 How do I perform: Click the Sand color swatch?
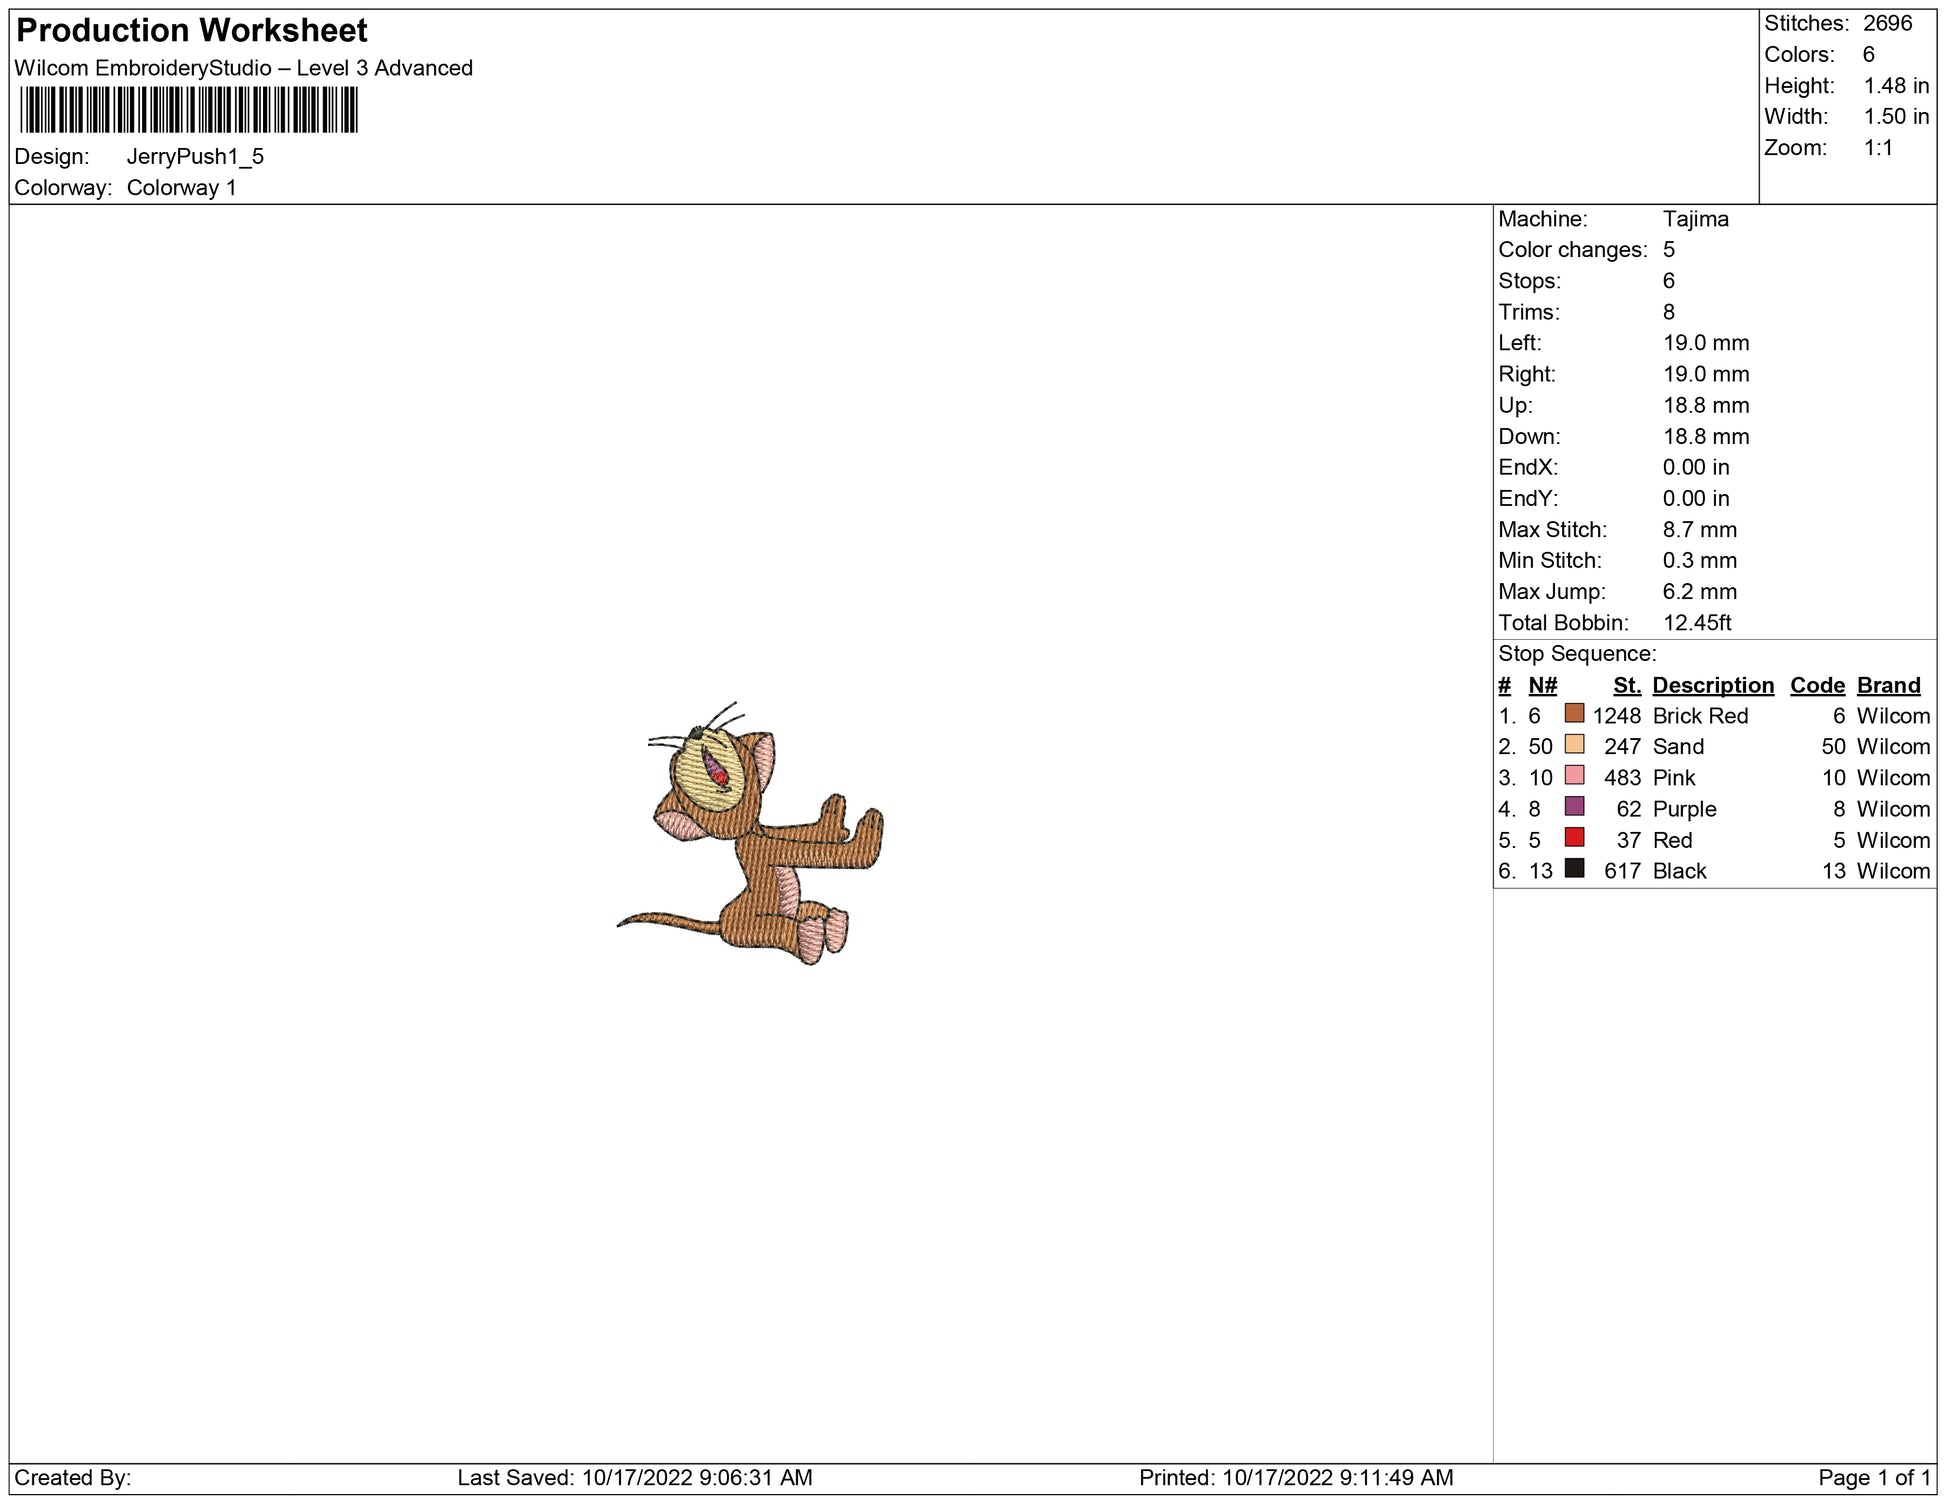click(1574, 744)
